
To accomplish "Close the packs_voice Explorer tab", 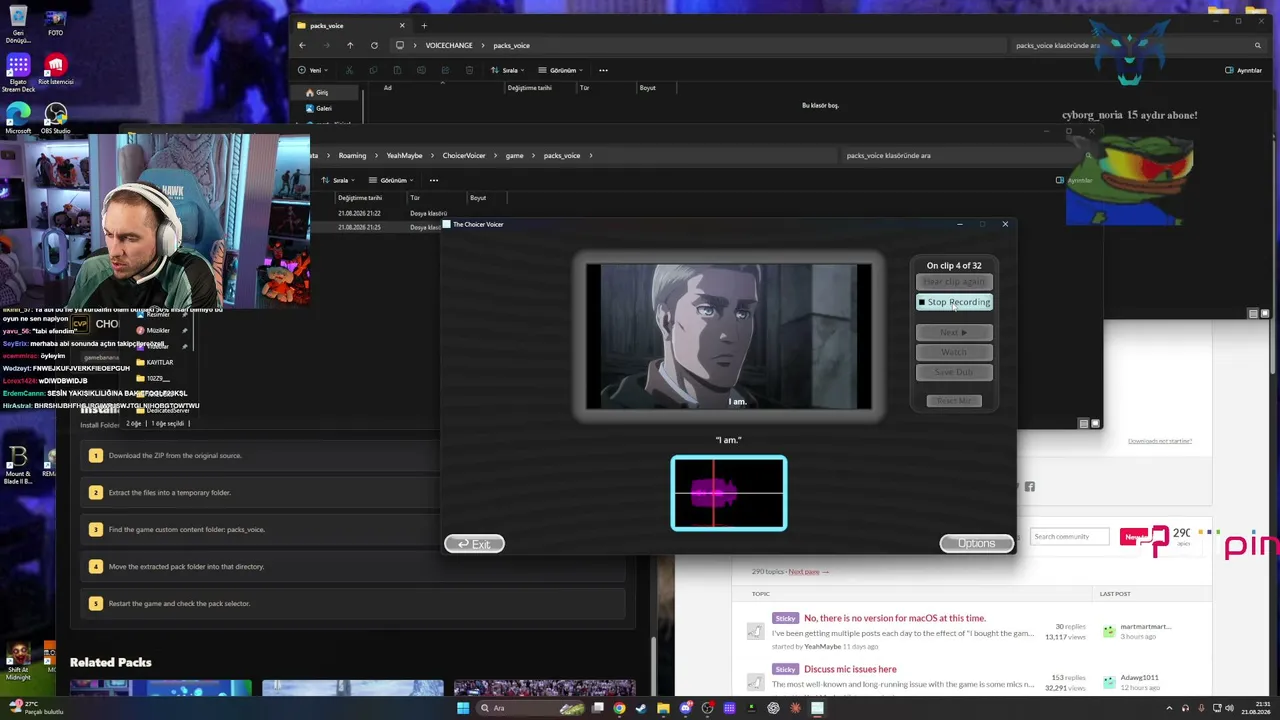I will pyautogui.click(x=402, y=25).
